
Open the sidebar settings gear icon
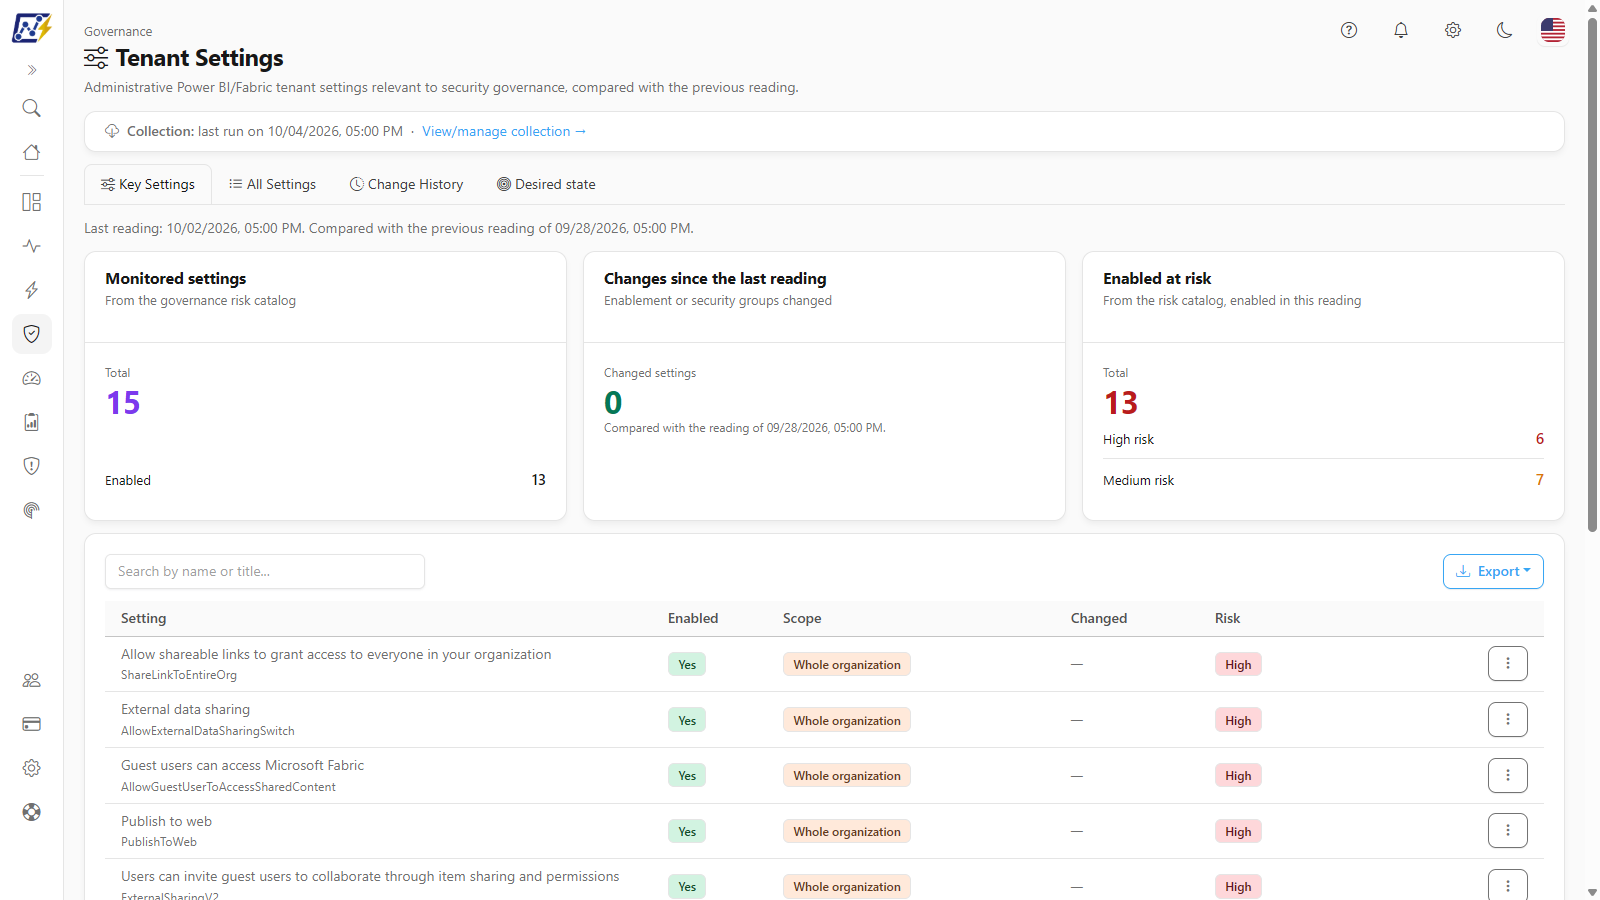tap(32, 768)
